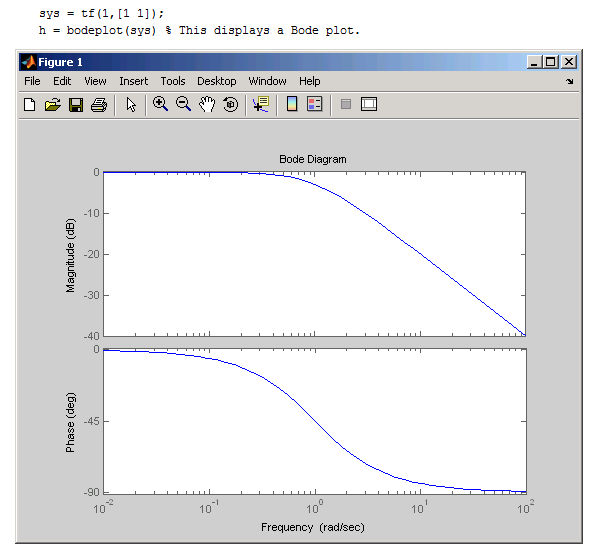Activate the Zoom Out magnifier tool
This screenshot has width=590, height=549.
click(x=183, y=104)
